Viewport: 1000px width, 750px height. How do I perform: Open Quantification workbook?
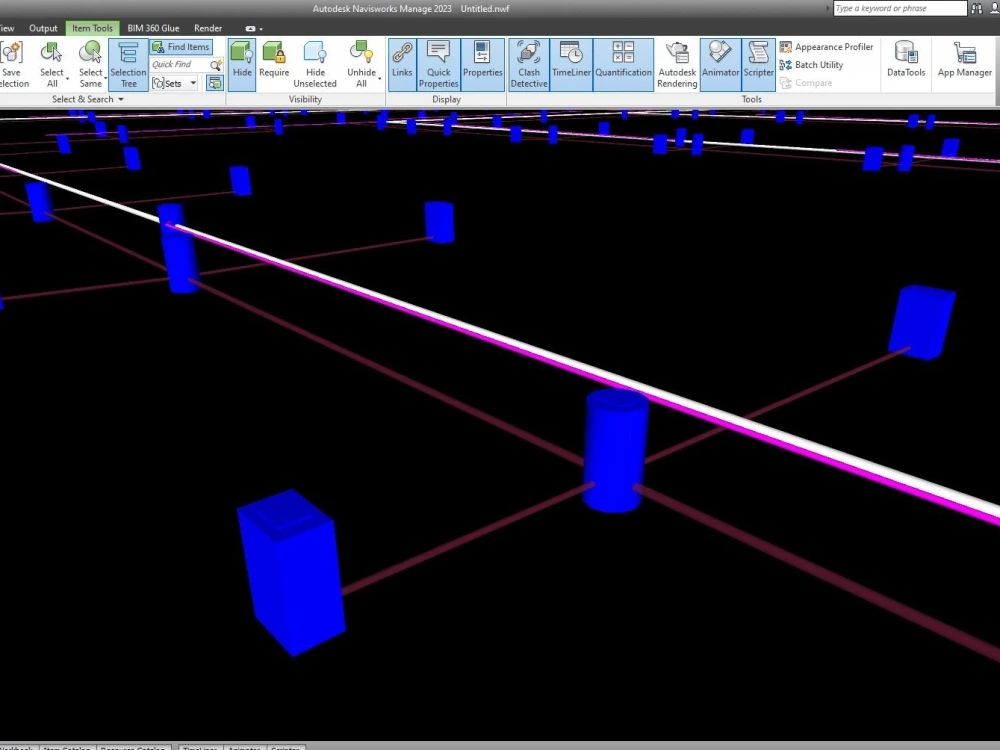623,60
